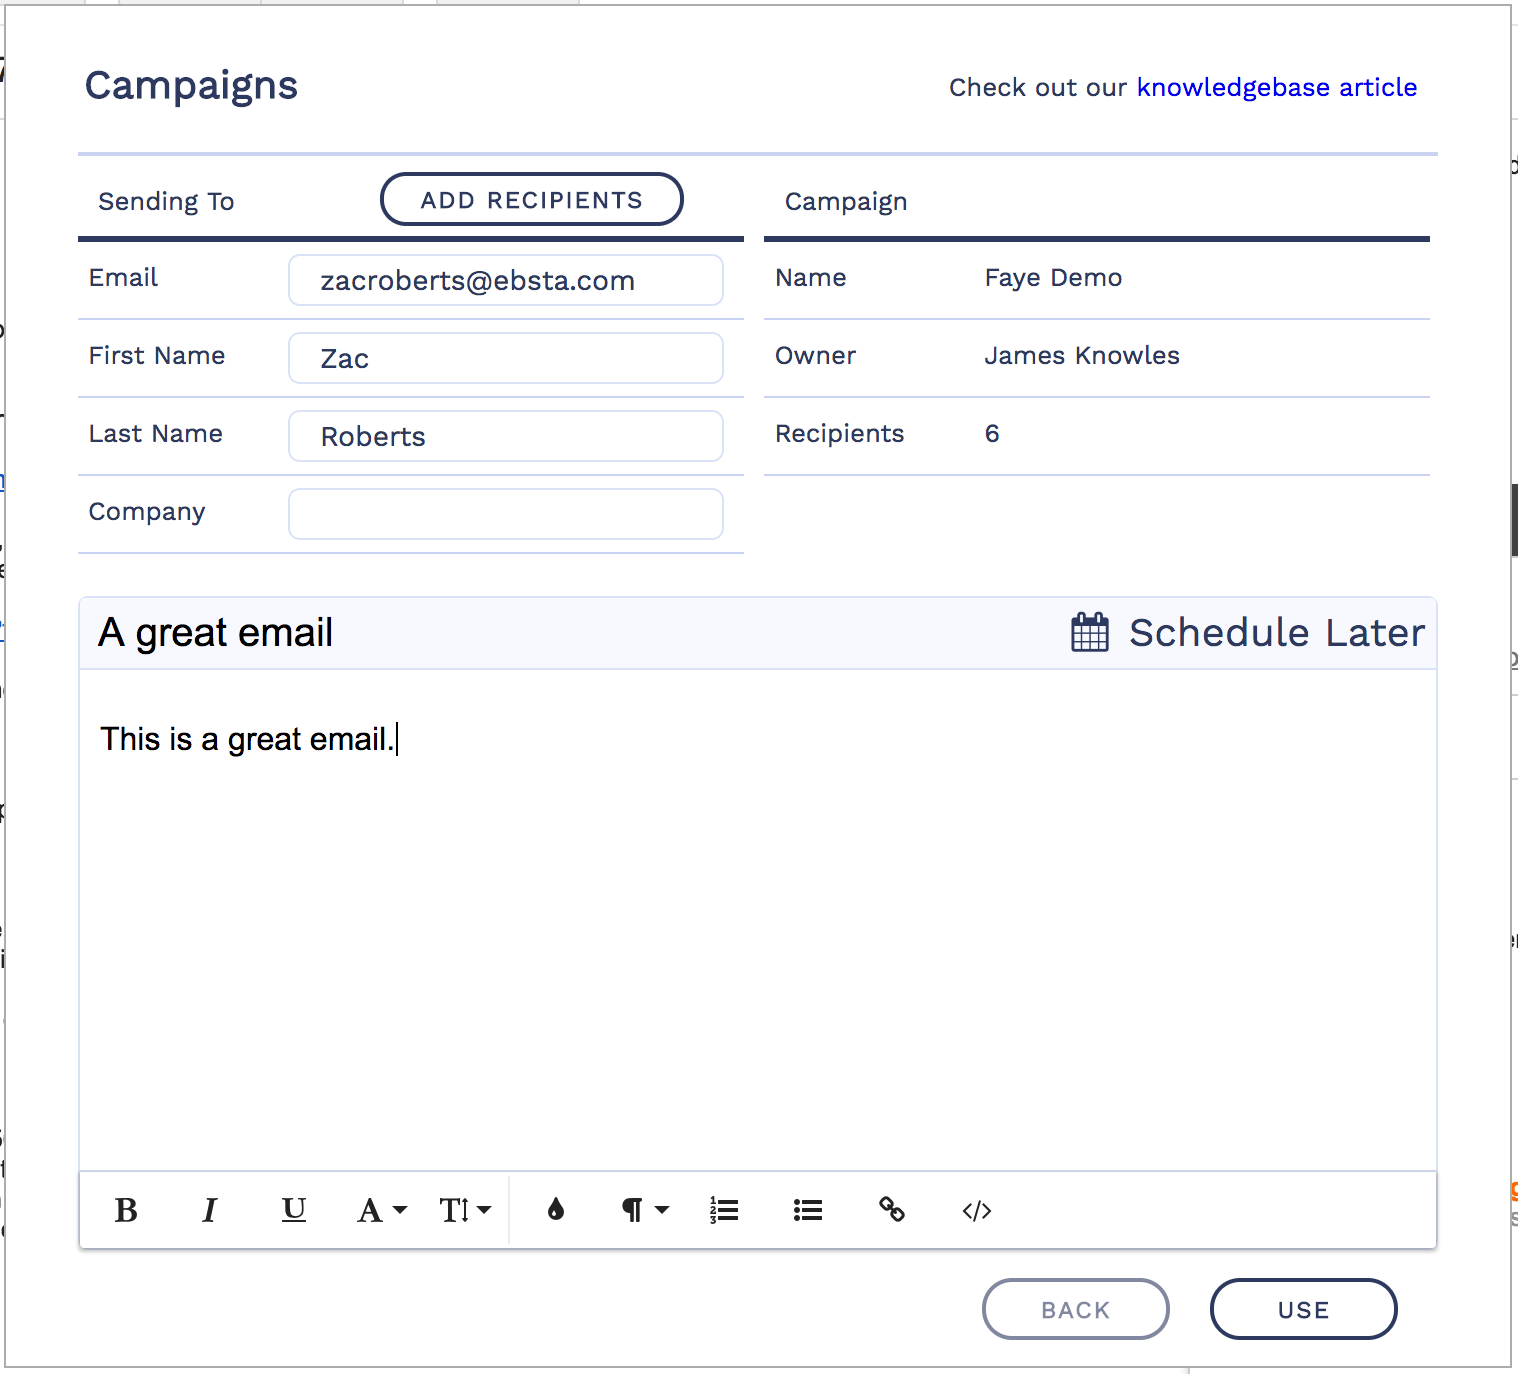Click the empty Company field
This screenshot has width=1518, height=1374.
(505, 514)
